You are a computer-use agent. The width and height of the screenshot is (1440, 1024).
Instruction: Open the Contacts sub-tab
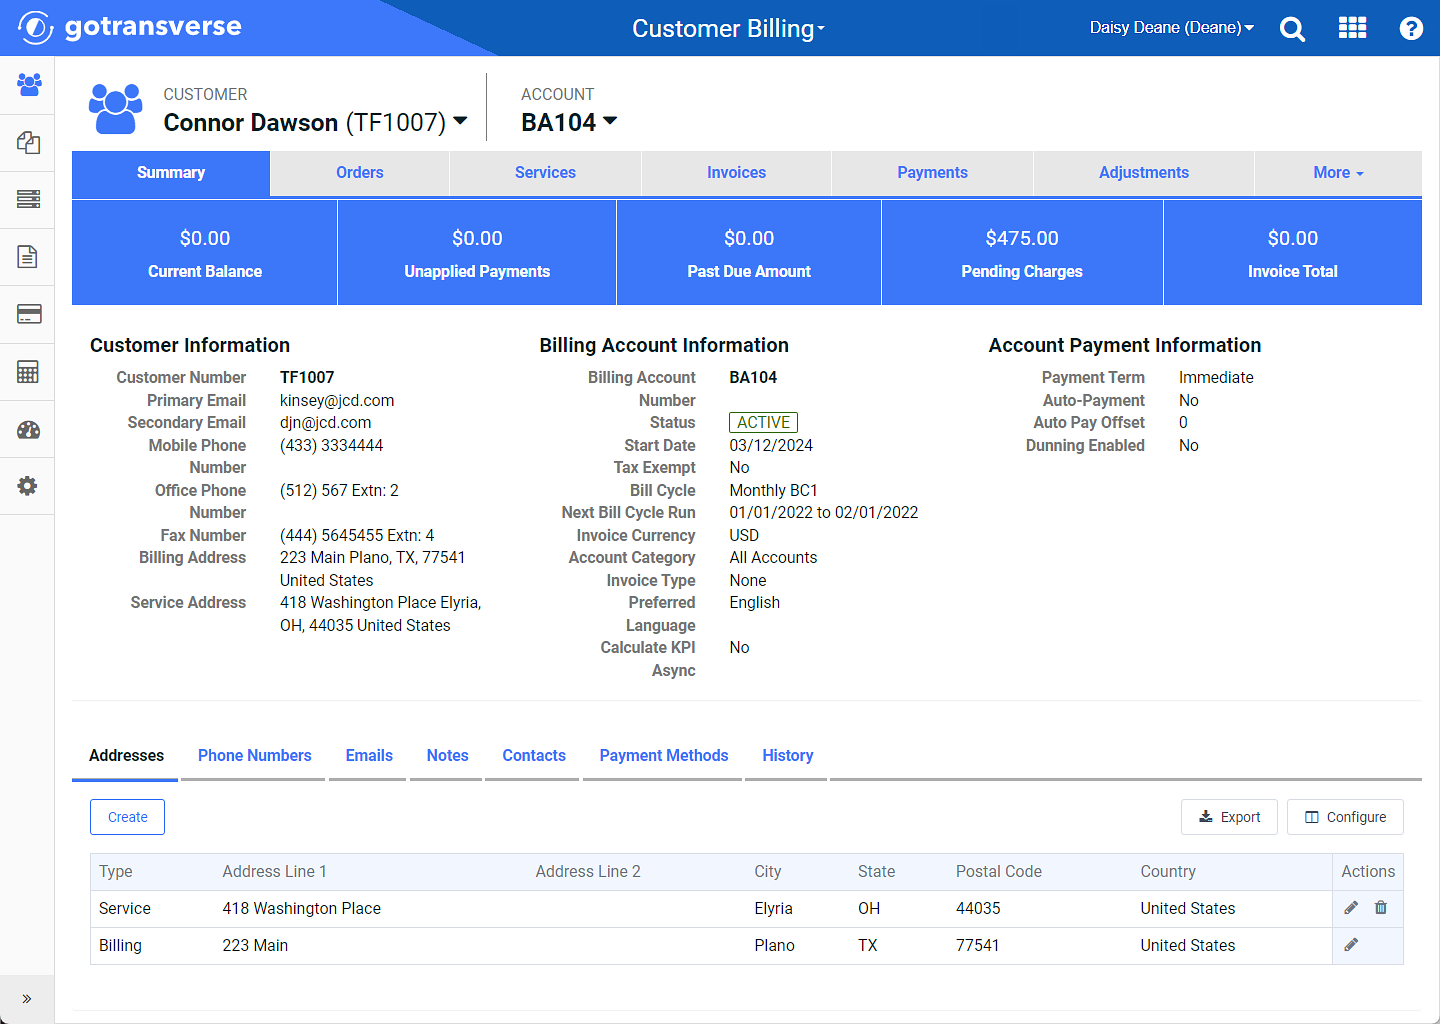534,756
